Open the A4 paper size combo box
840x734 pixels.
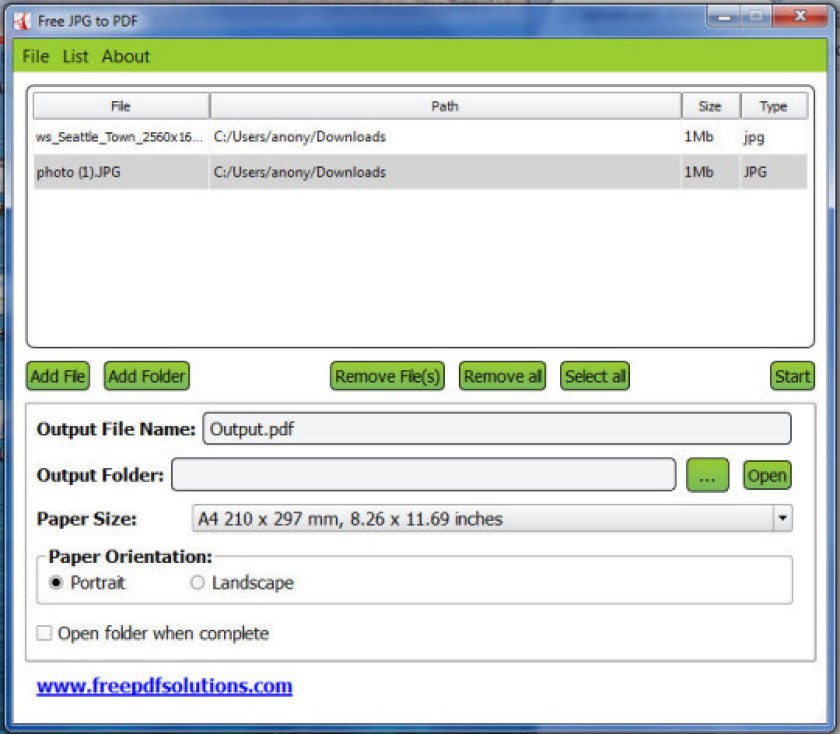[492, 518]
